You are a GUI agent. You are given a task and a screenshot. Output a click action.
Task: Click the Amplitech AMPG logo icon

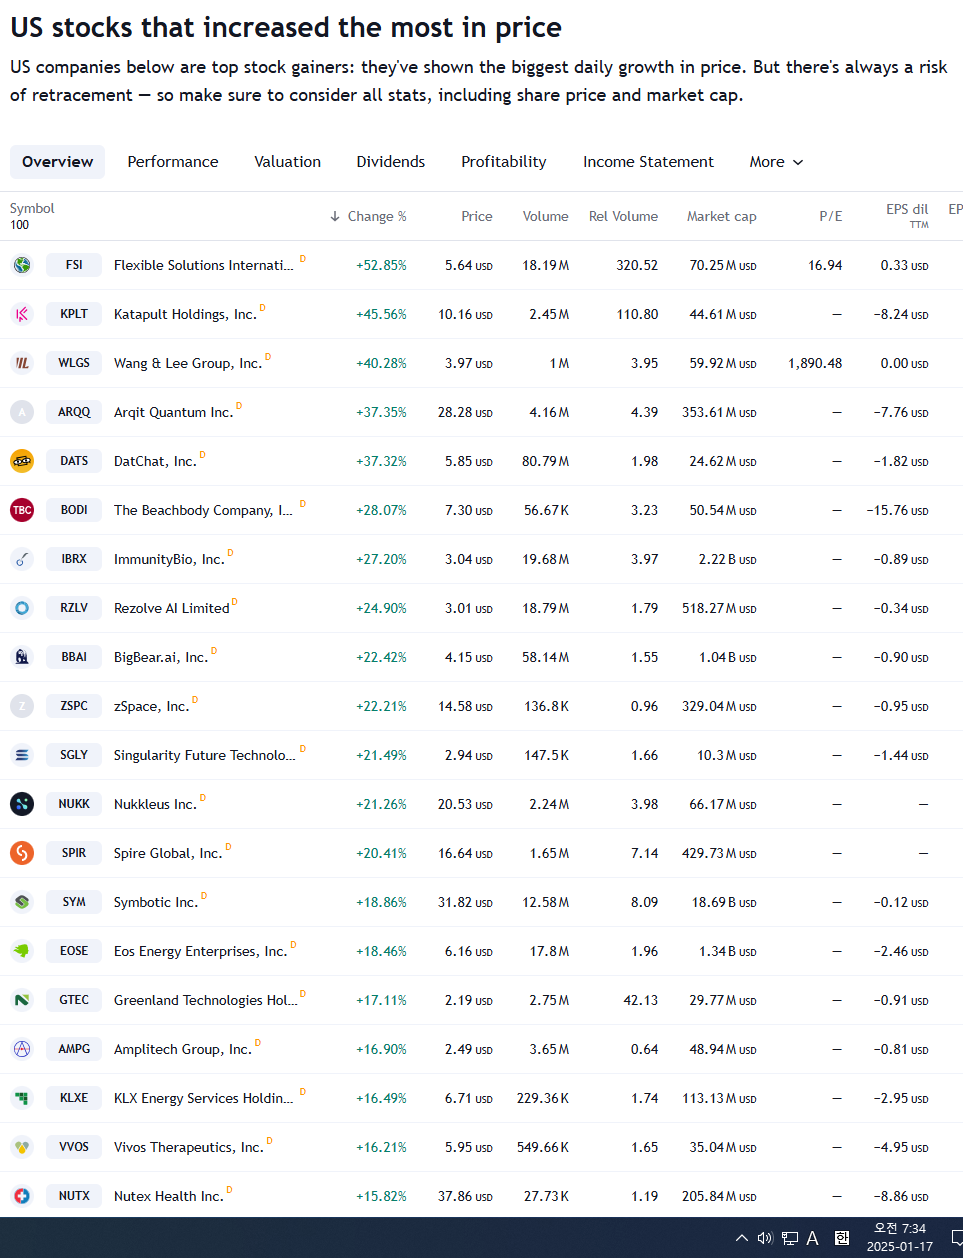coord(22,1049)
